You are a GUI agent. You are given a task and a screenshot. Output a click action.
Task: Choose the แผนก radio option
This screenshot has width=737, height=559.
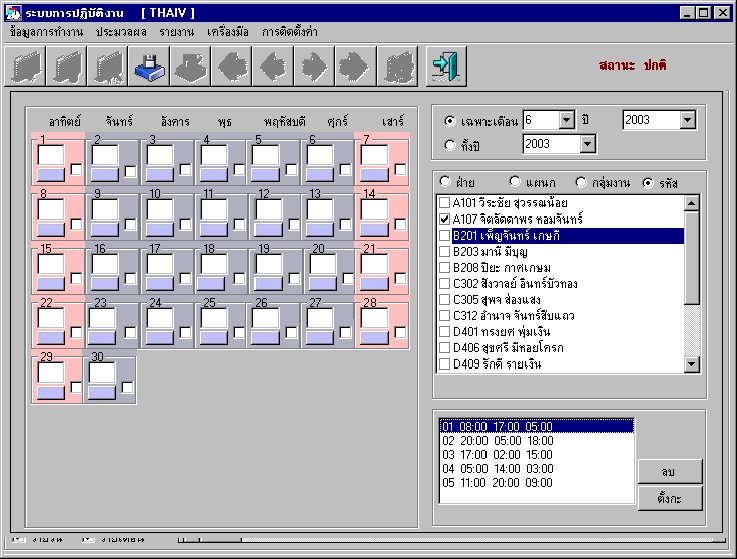[515, 181]
